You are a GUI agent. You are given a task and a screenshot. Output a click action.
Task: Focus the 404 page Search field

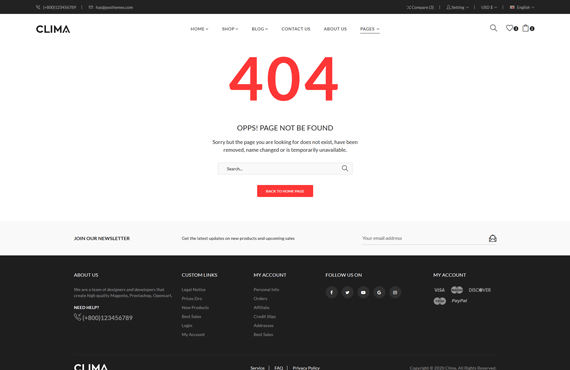tap(279, 169)
